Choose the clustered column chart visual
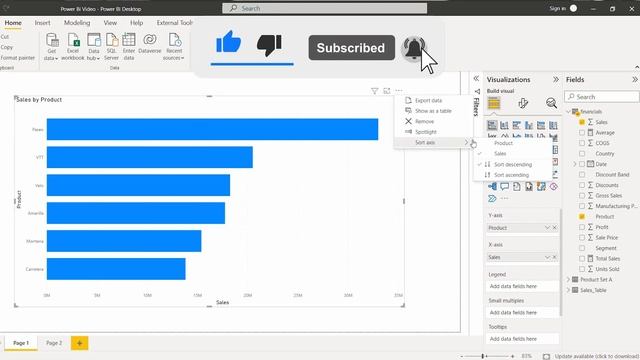The width and height of the screenshot is (640, 360). [529, 125]
